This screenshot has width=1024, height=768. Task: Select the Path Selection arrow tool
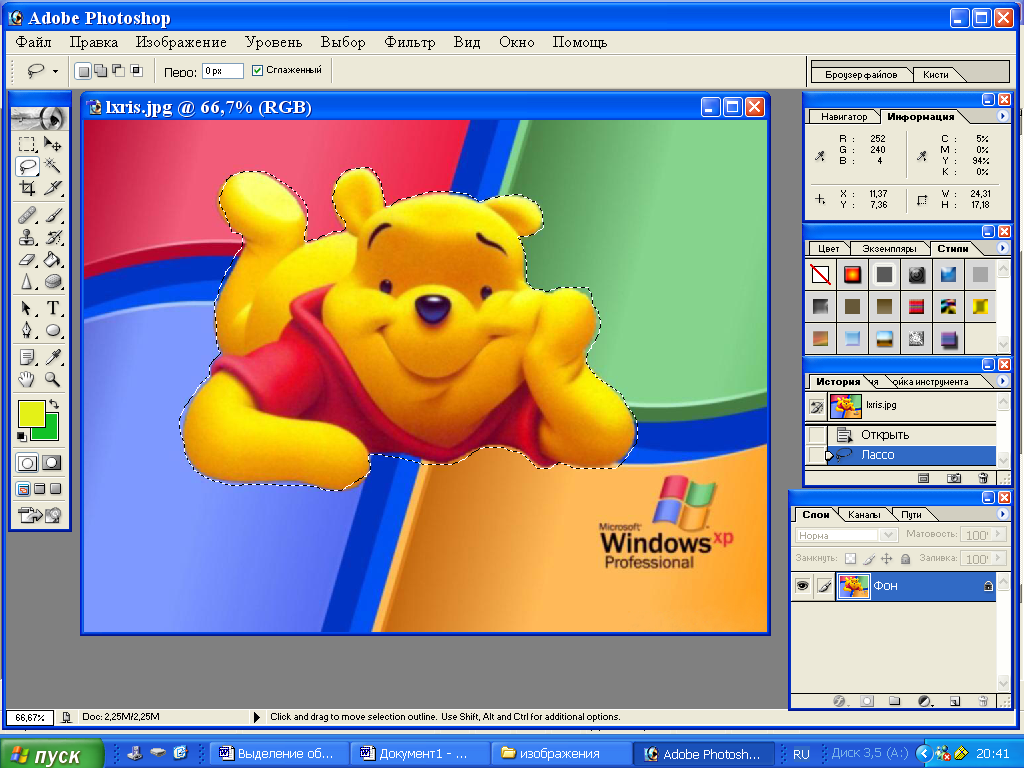tap(27, 308)
